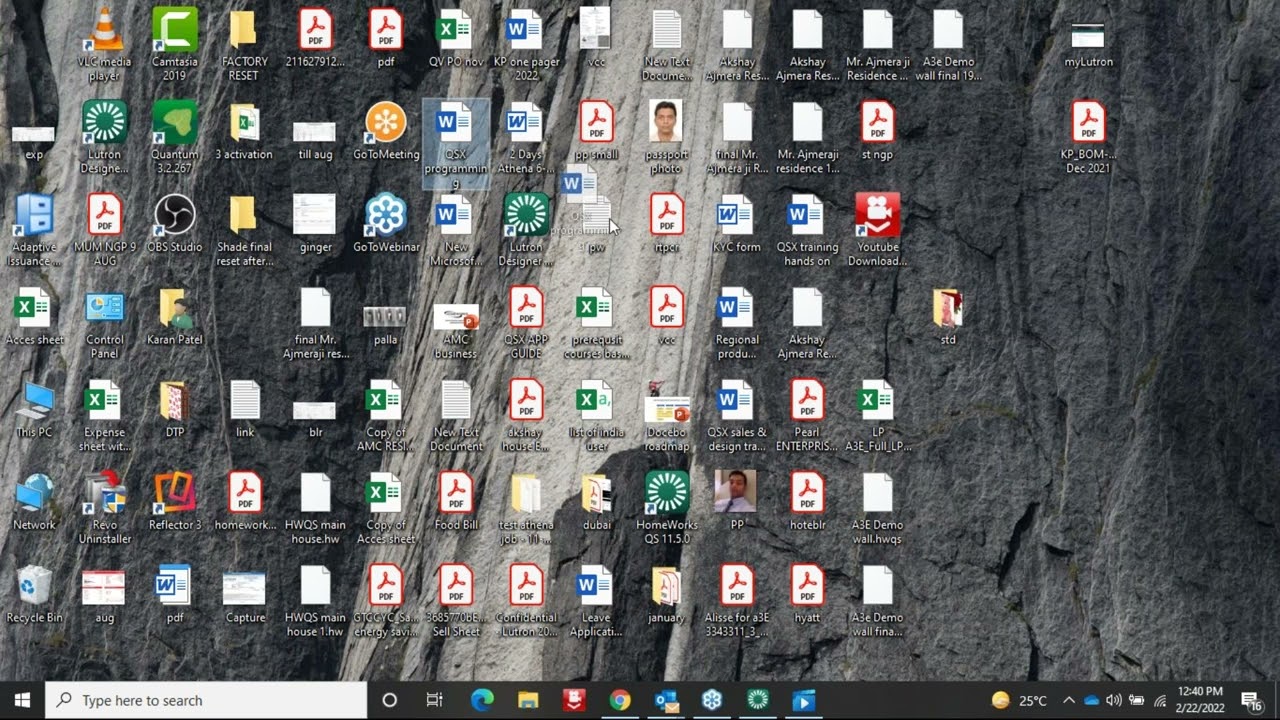Launch OBS Studio from the desktop

click(175, 223)
